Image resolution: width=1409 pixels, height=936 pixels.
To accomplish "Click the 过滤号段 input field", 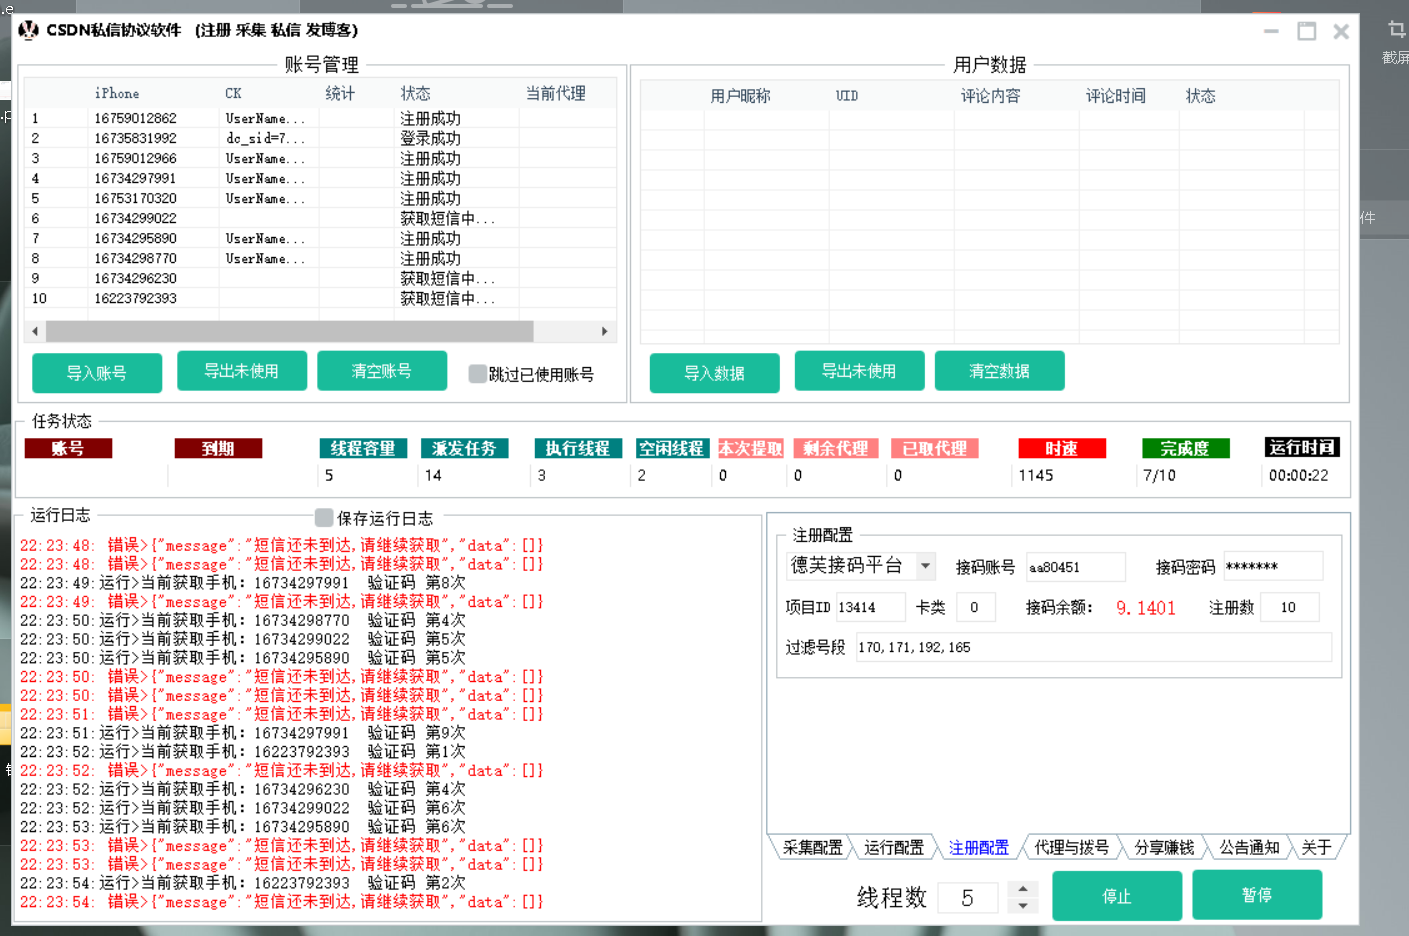I will click(1092, 647).
